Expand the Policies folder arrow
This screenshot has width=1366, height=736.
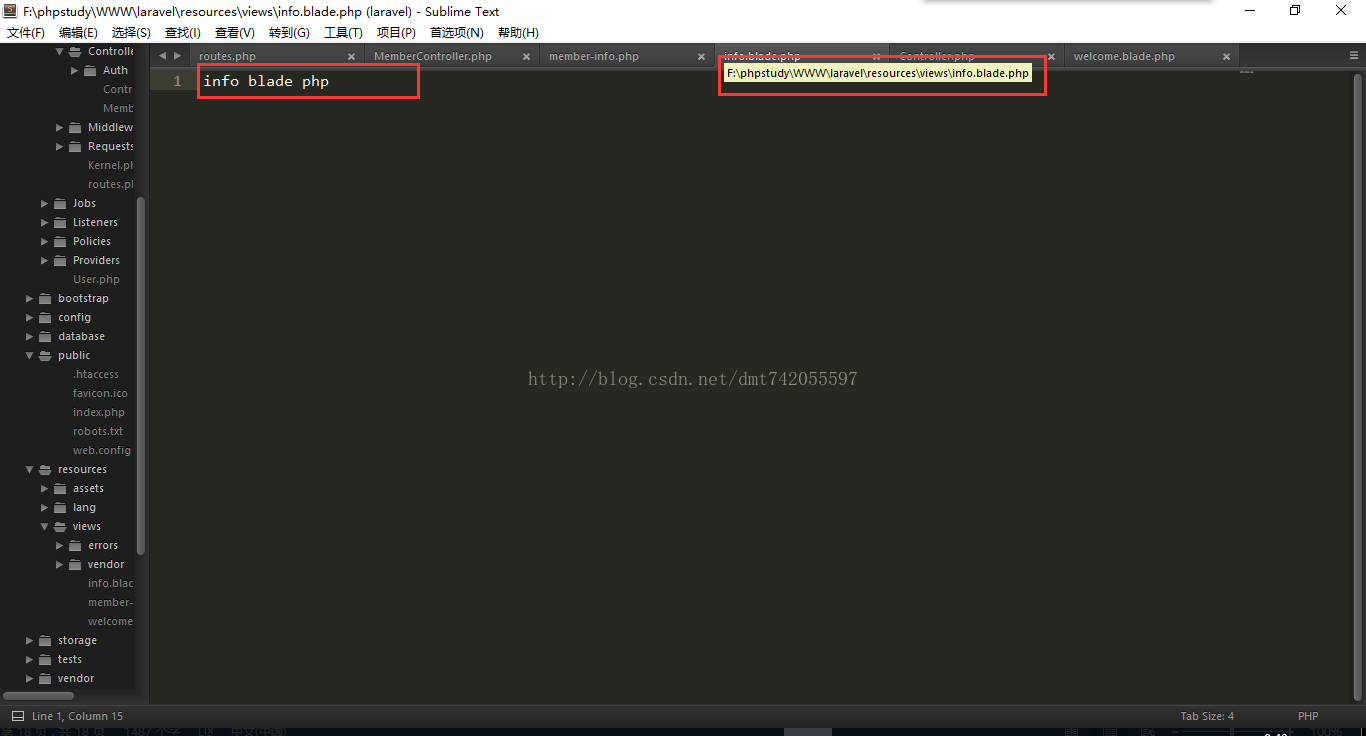[45, 242]
